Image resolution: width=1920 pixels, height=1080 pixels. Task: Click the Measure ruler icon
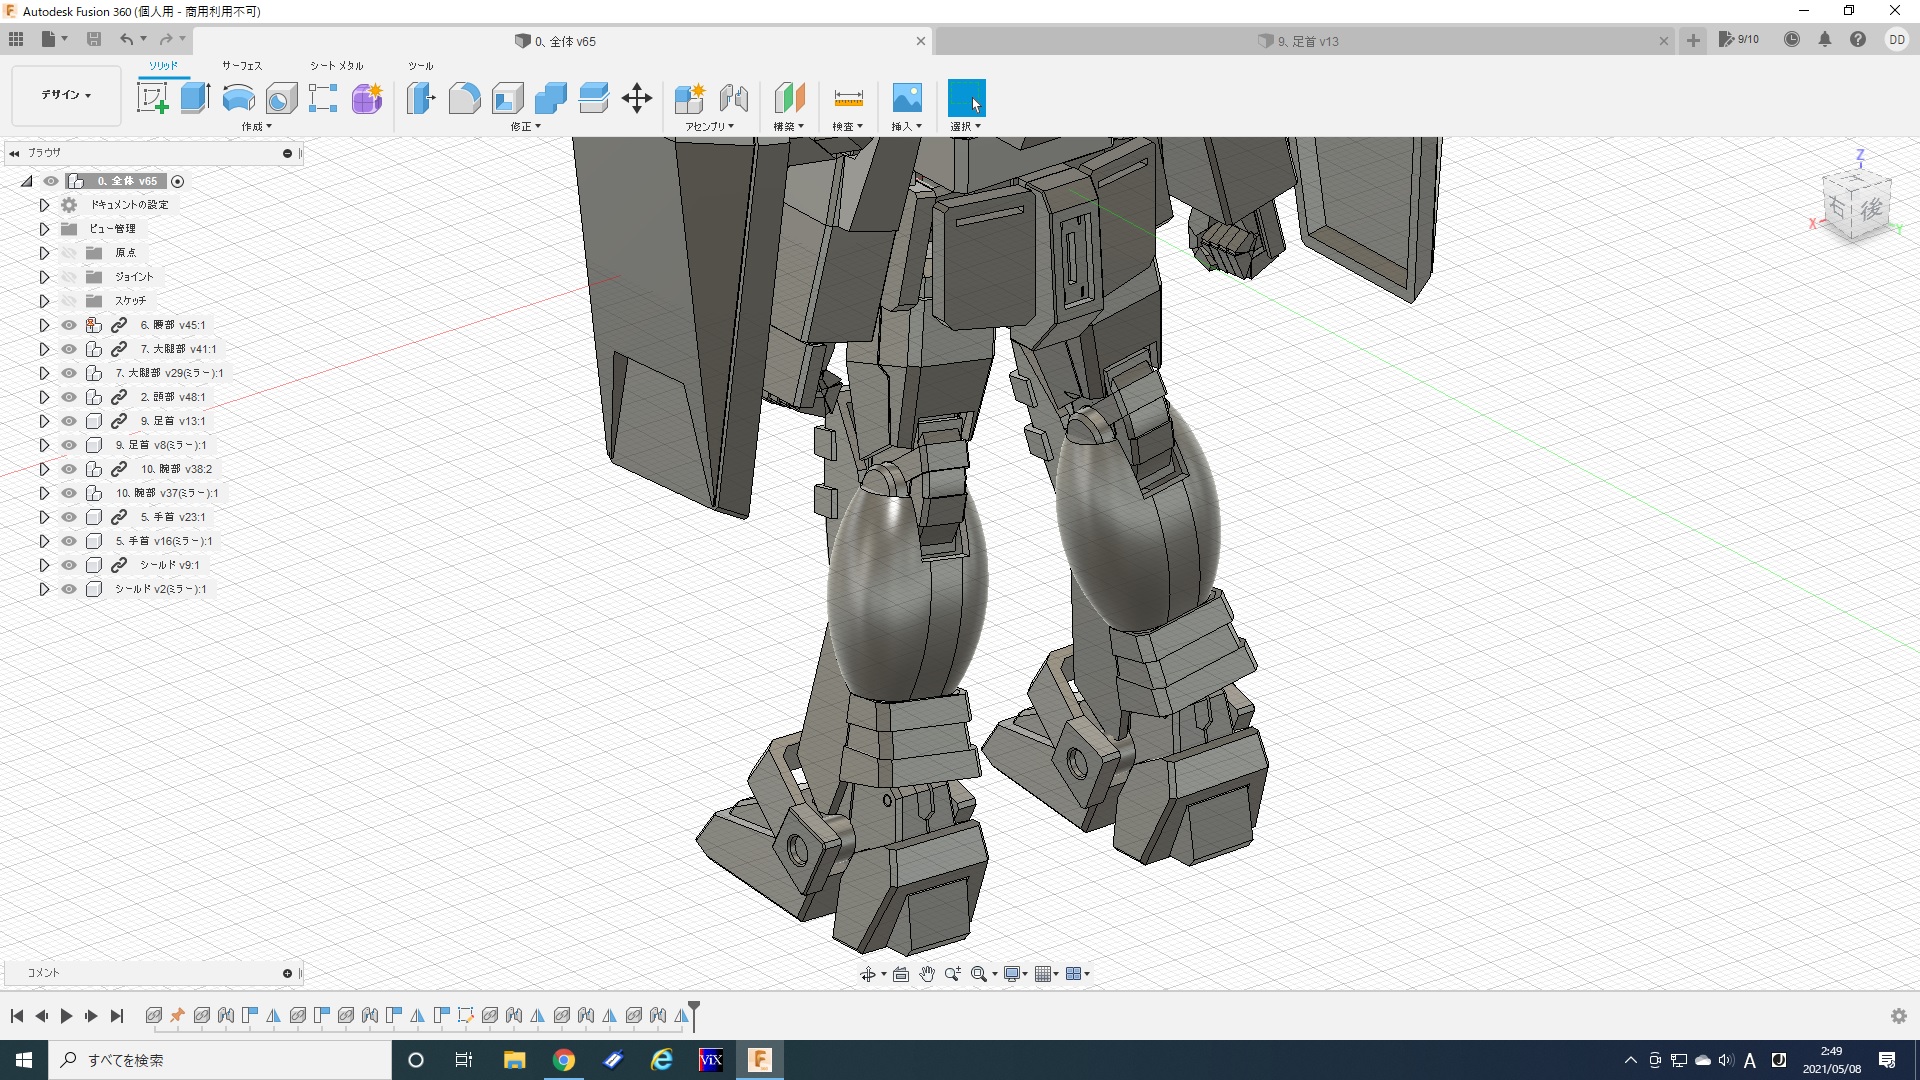[x=848, y=98]
